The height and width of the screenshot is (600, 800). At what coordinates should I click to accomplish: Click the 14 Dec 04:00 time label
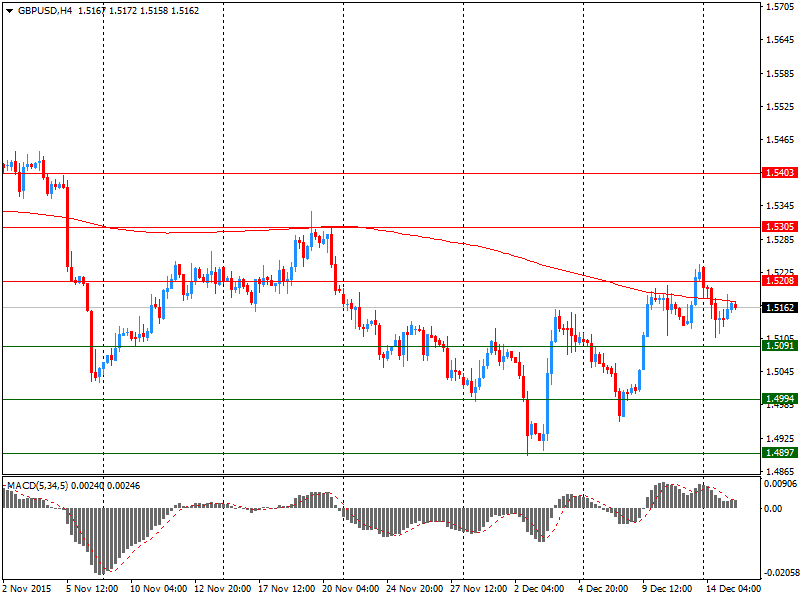(733, 589)
